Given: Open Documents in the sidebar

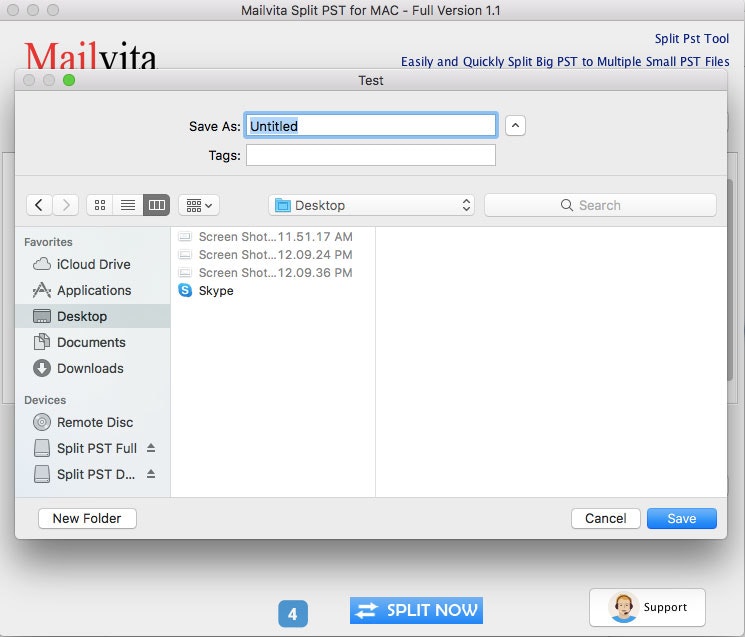Looking at the screenshot, I should [x=93, y=342].
